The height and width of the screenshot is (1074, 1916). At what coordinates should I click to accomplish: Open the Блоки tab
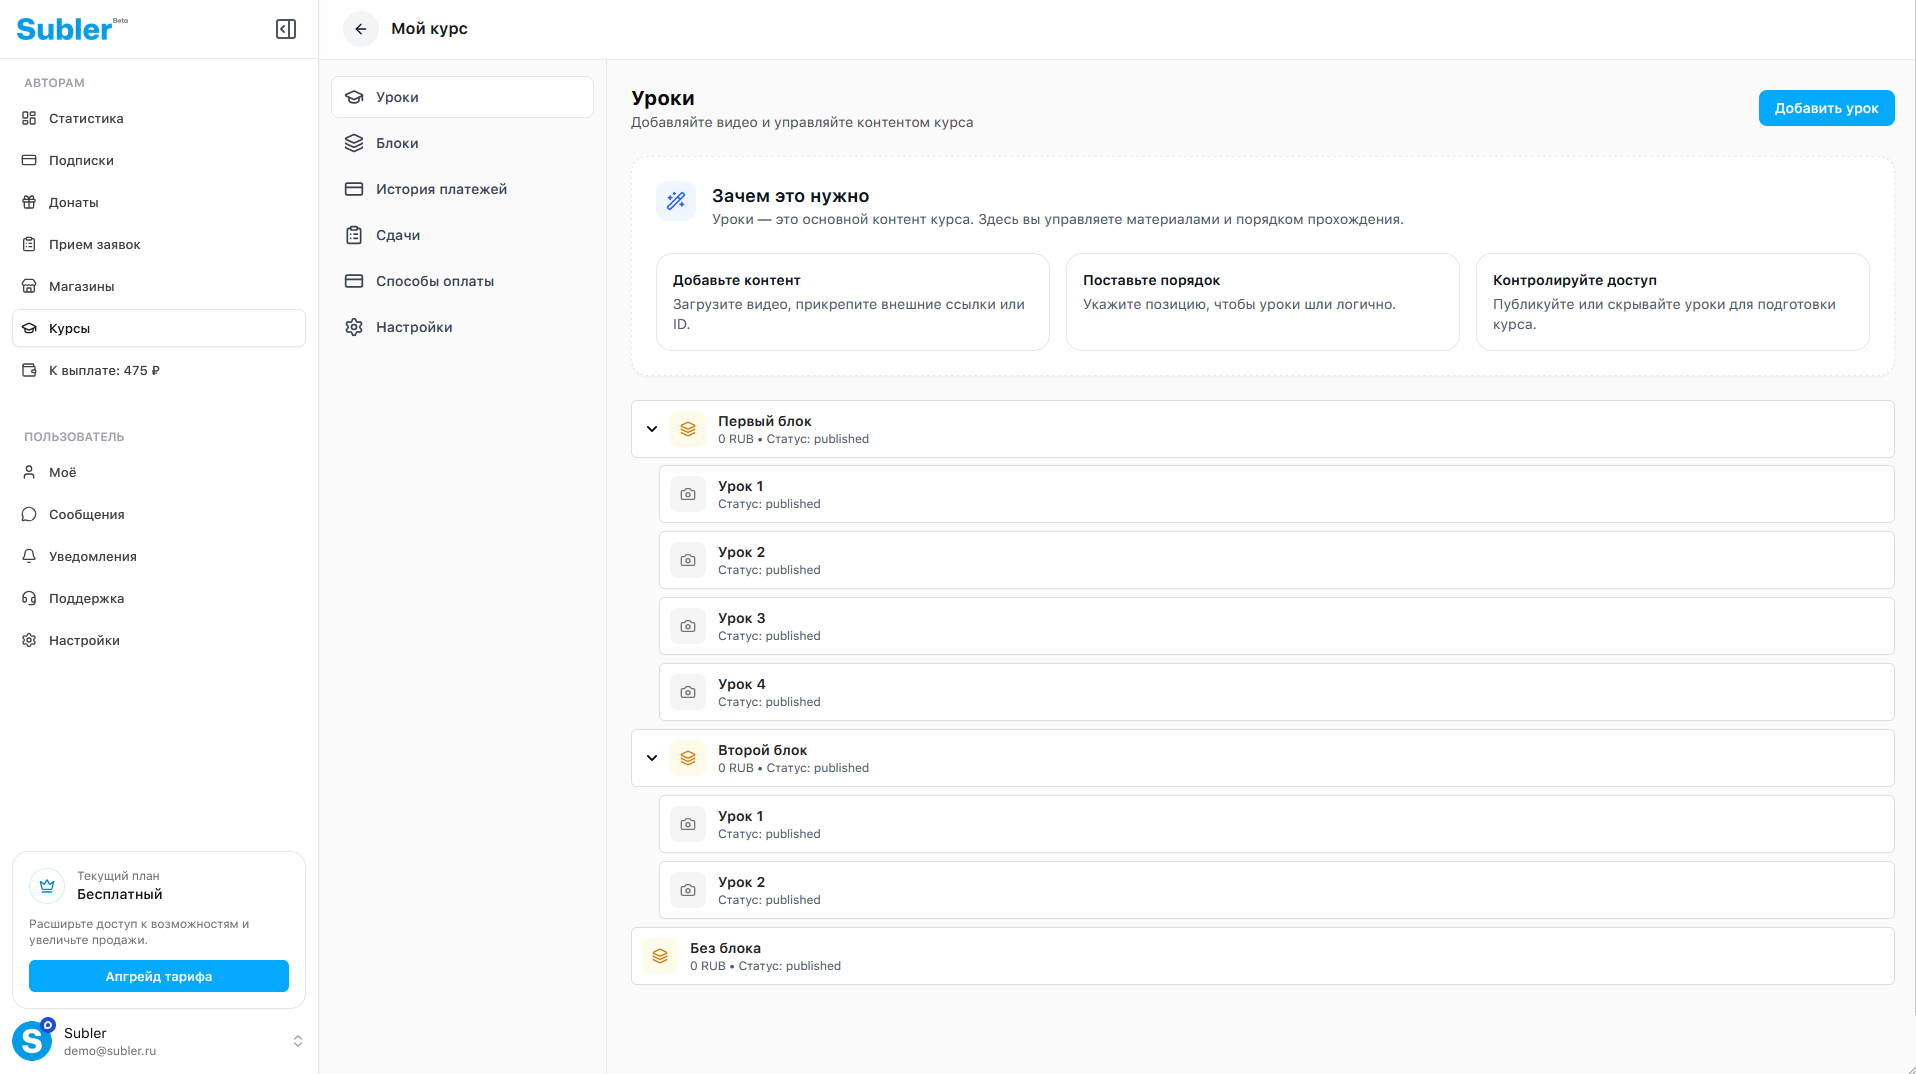tap(397, 143)
